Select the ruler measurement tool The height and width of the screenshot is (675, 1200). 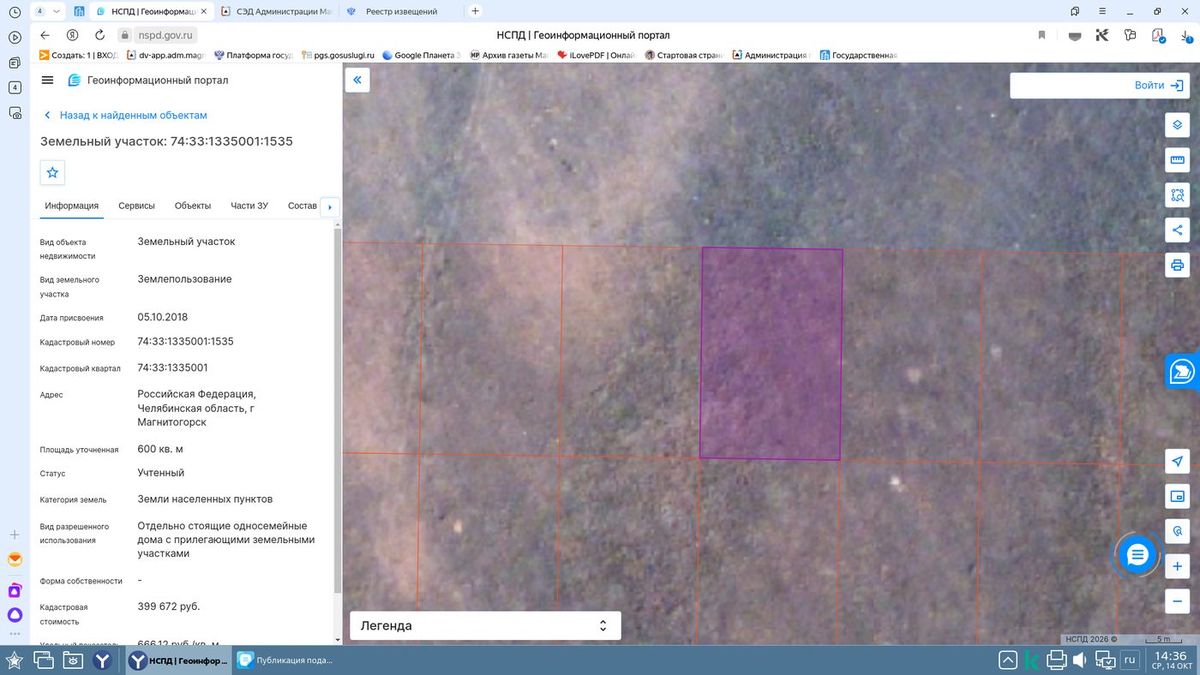pyautogui.click(x=1177, y=160)
